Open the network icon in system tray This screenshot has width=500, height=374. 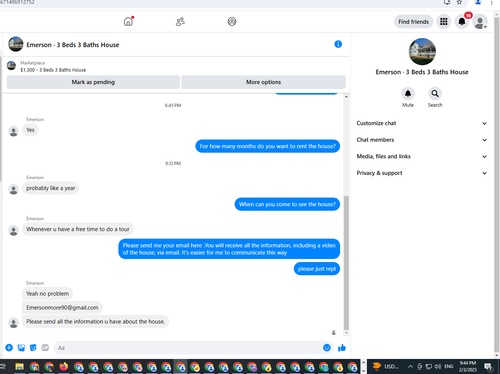[429, 367]
